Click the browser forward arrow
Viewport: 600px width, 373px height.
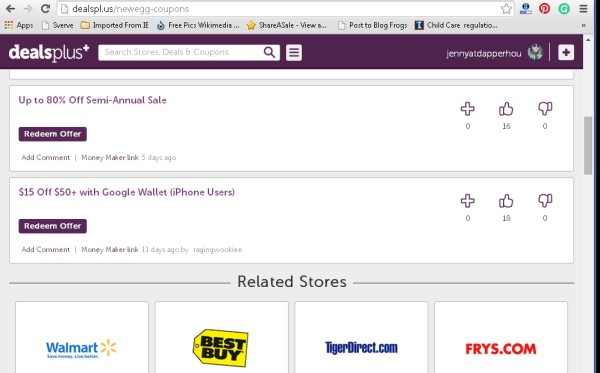click(28, 8)
